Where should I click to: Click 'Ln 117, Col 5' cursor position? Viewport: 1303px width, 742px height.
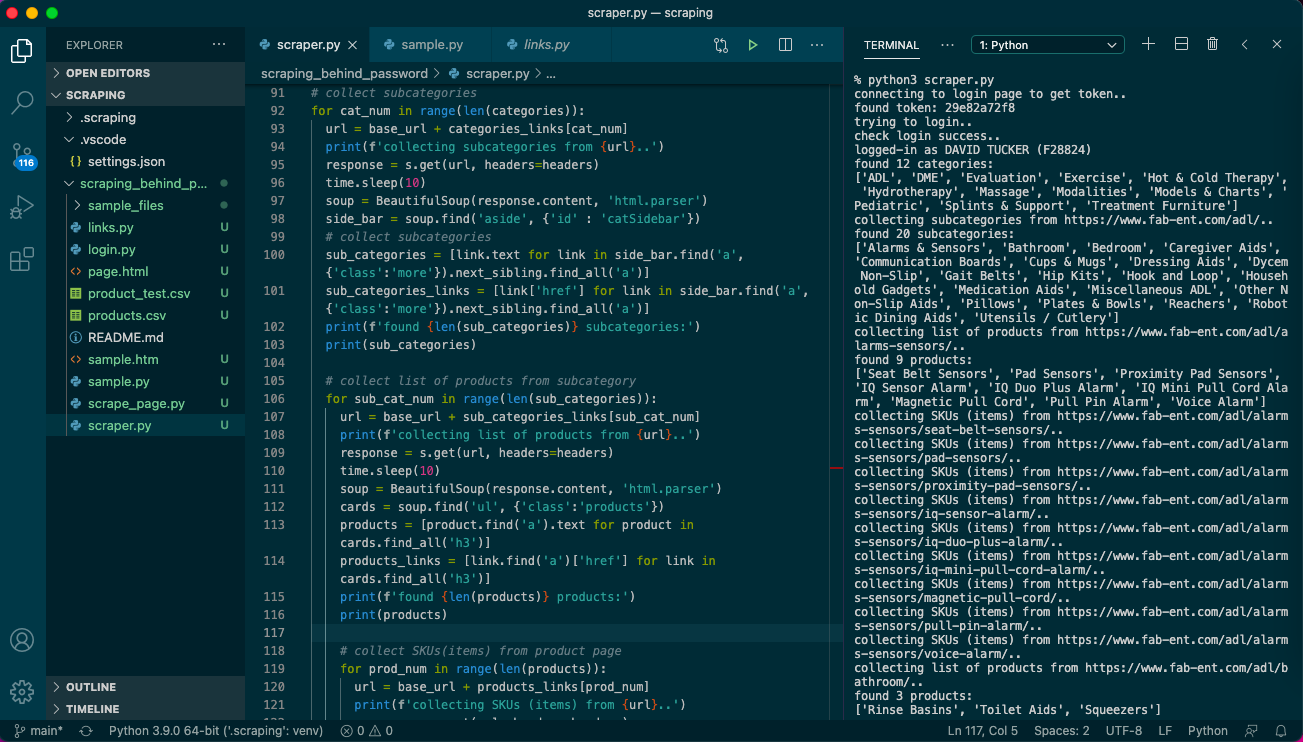tap(983, 731)
